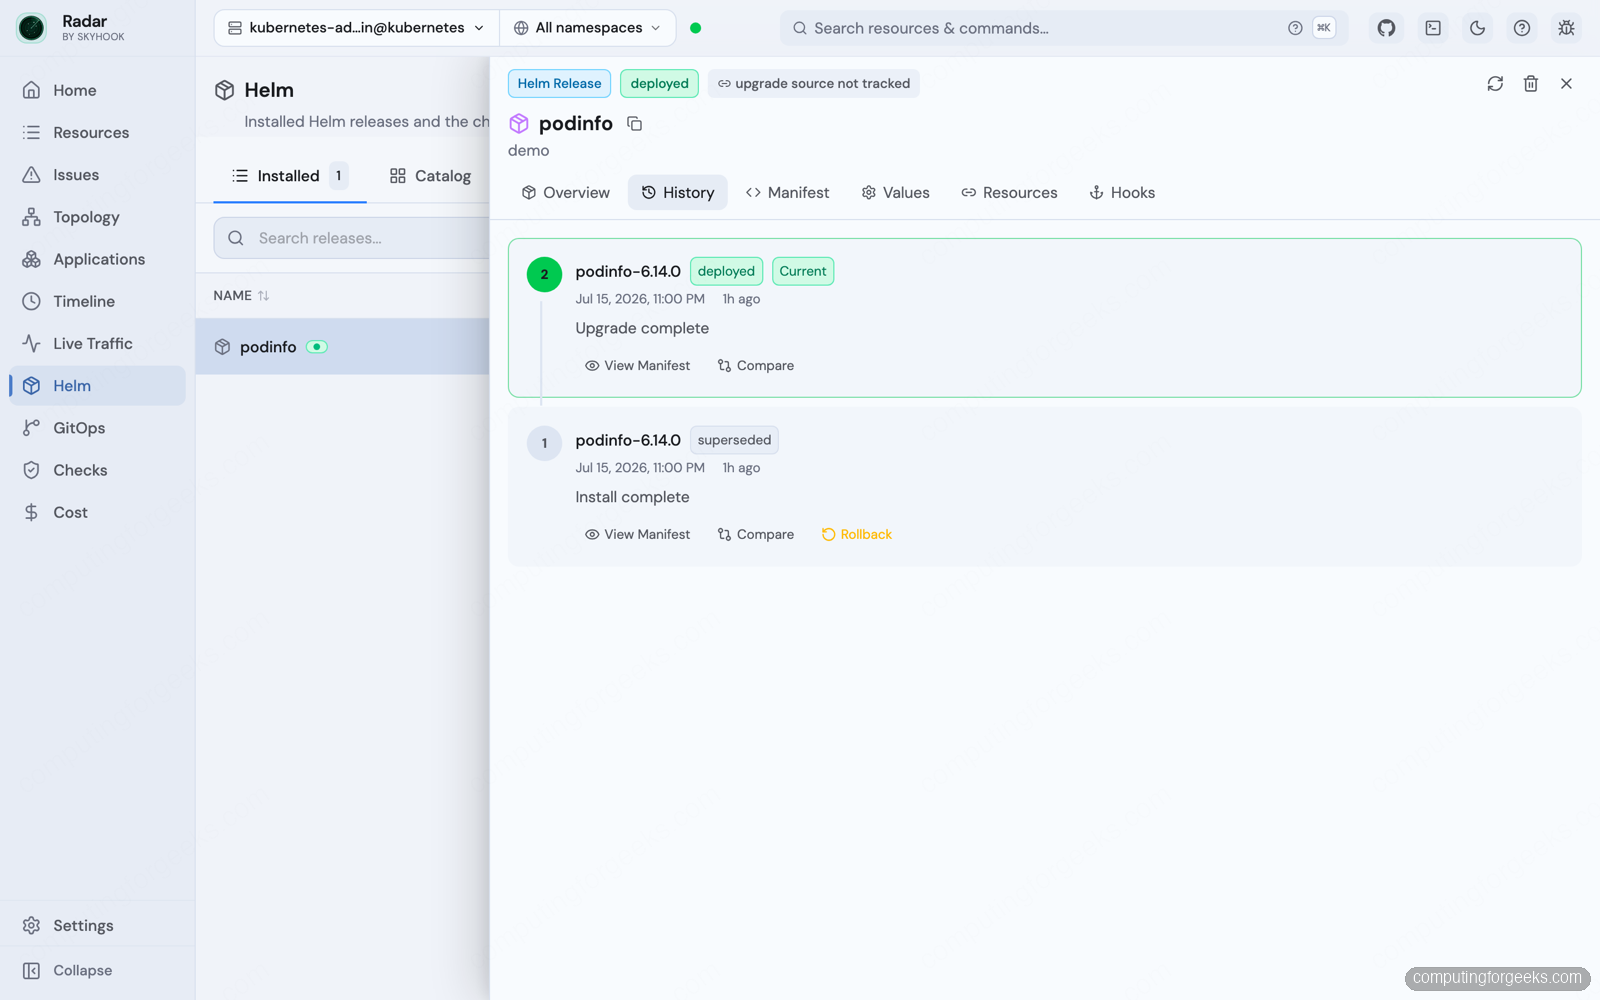Open Cost in sidebar

click(97, 512)
